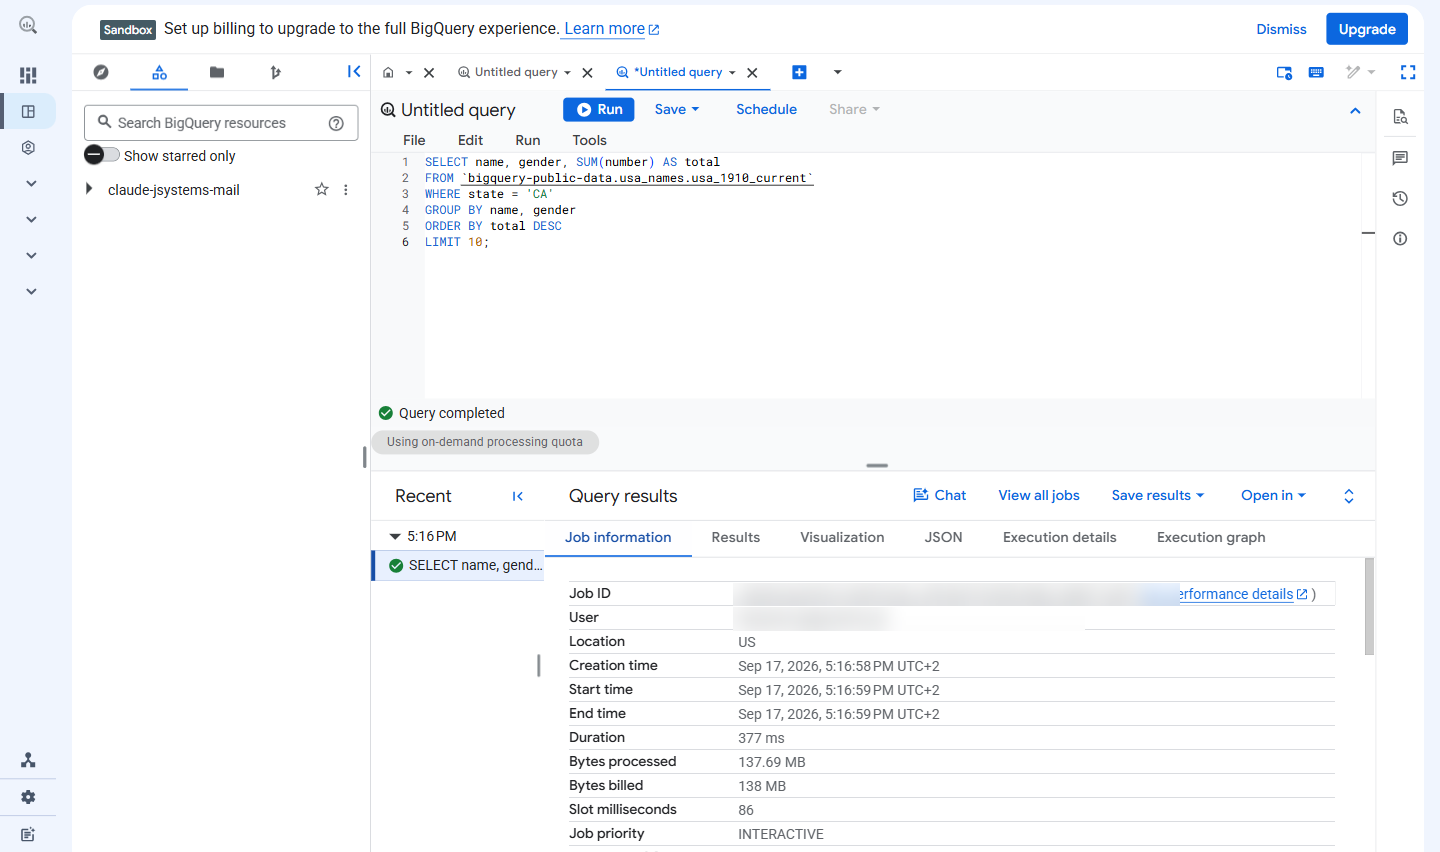1440x852 pixels.
Task: Open the version history icon in the right sidebar
Action: 1400,198
